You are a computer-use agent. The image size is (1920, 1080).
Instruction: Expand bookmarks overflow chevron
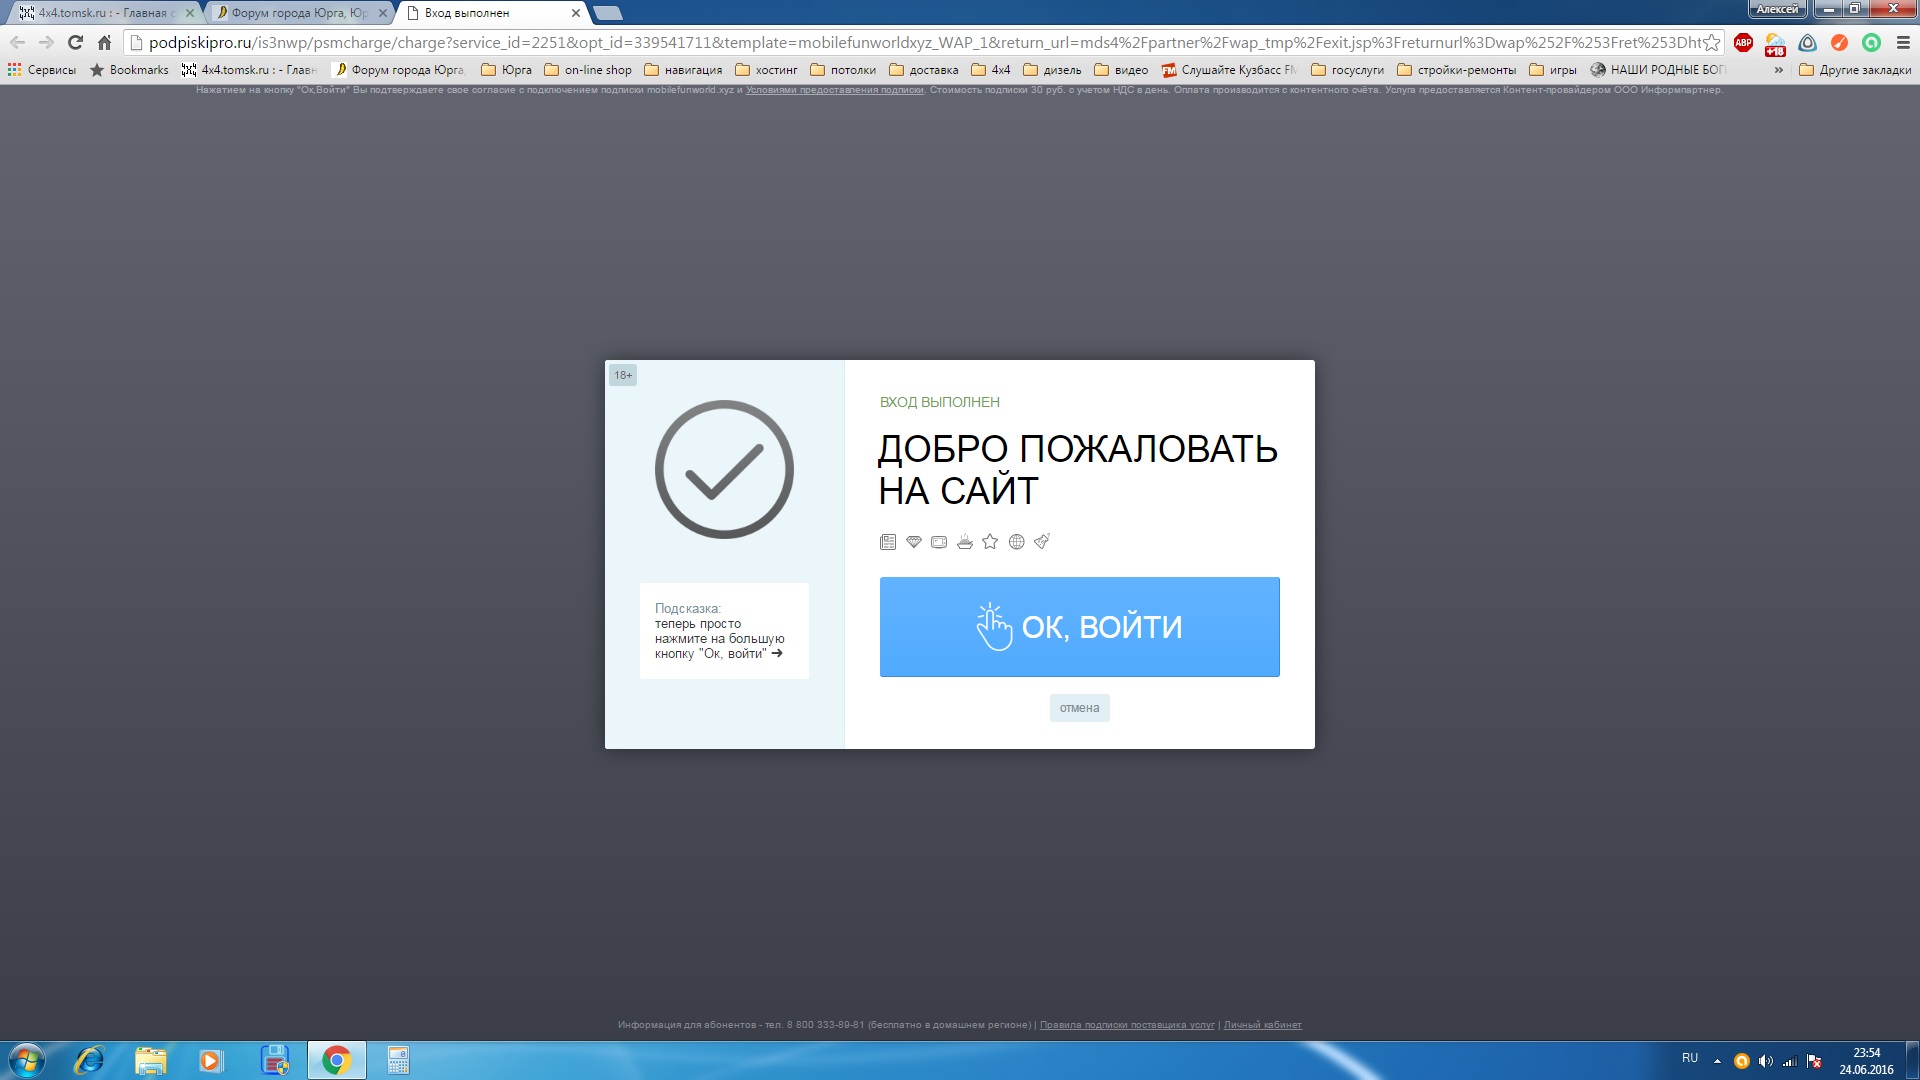(1778, 70)
